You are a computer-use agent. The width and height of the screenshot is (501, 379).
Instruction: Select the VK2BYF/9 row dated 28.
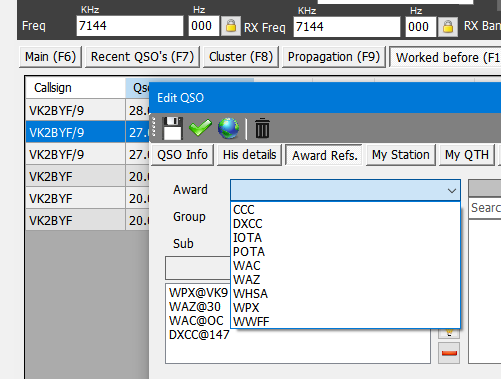[88, 110]
